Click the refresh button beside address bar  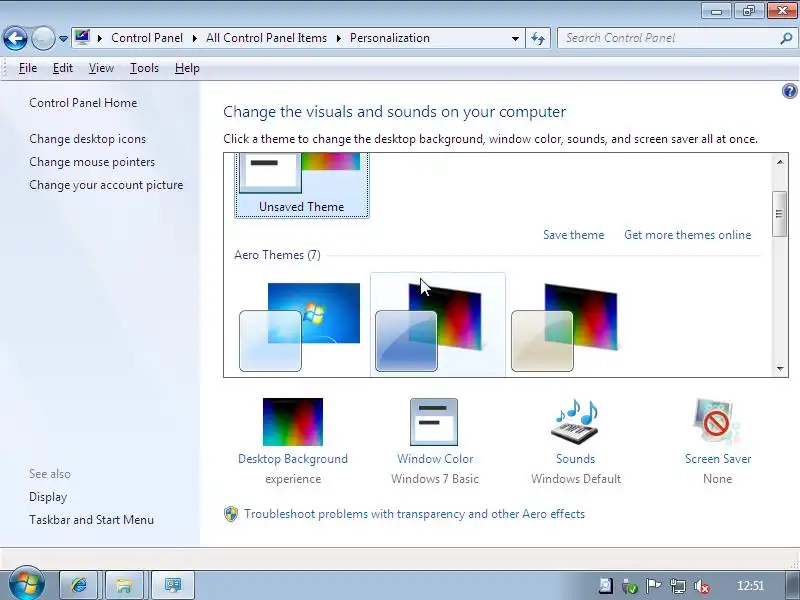tap(538, 38)
